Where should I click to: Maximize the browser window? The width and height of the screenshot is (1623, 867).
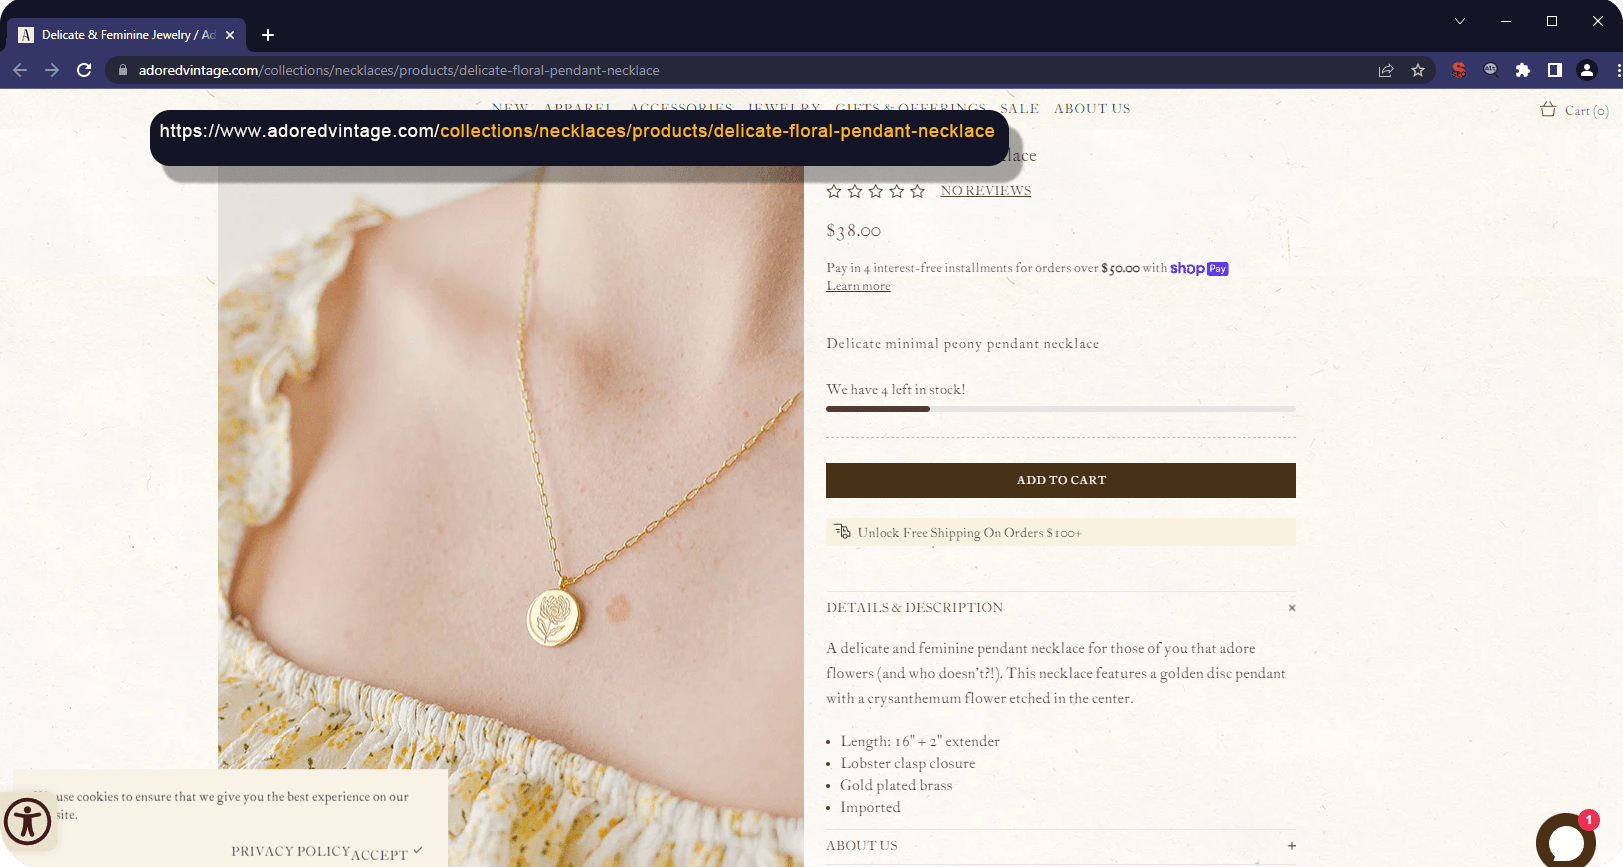[1552, 21]
